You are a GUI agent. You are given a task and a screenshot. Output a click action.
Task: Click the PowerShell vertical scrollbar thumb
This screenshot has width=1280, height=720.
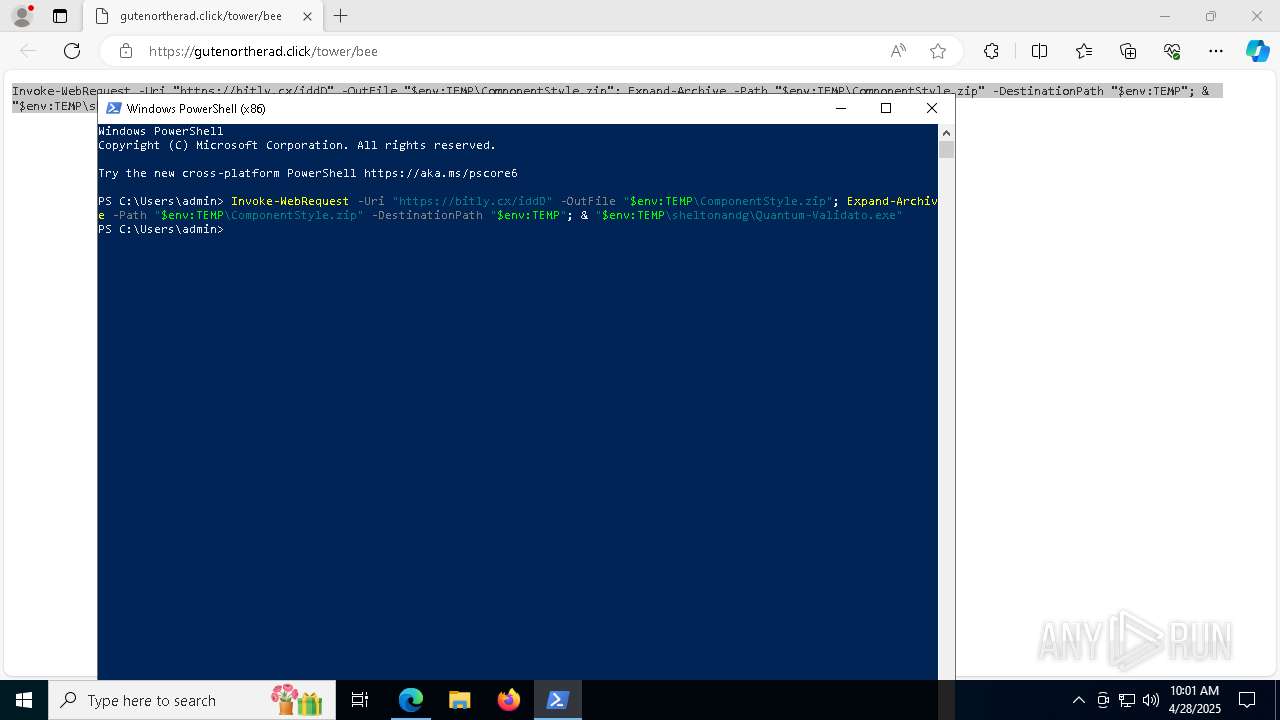946,149
